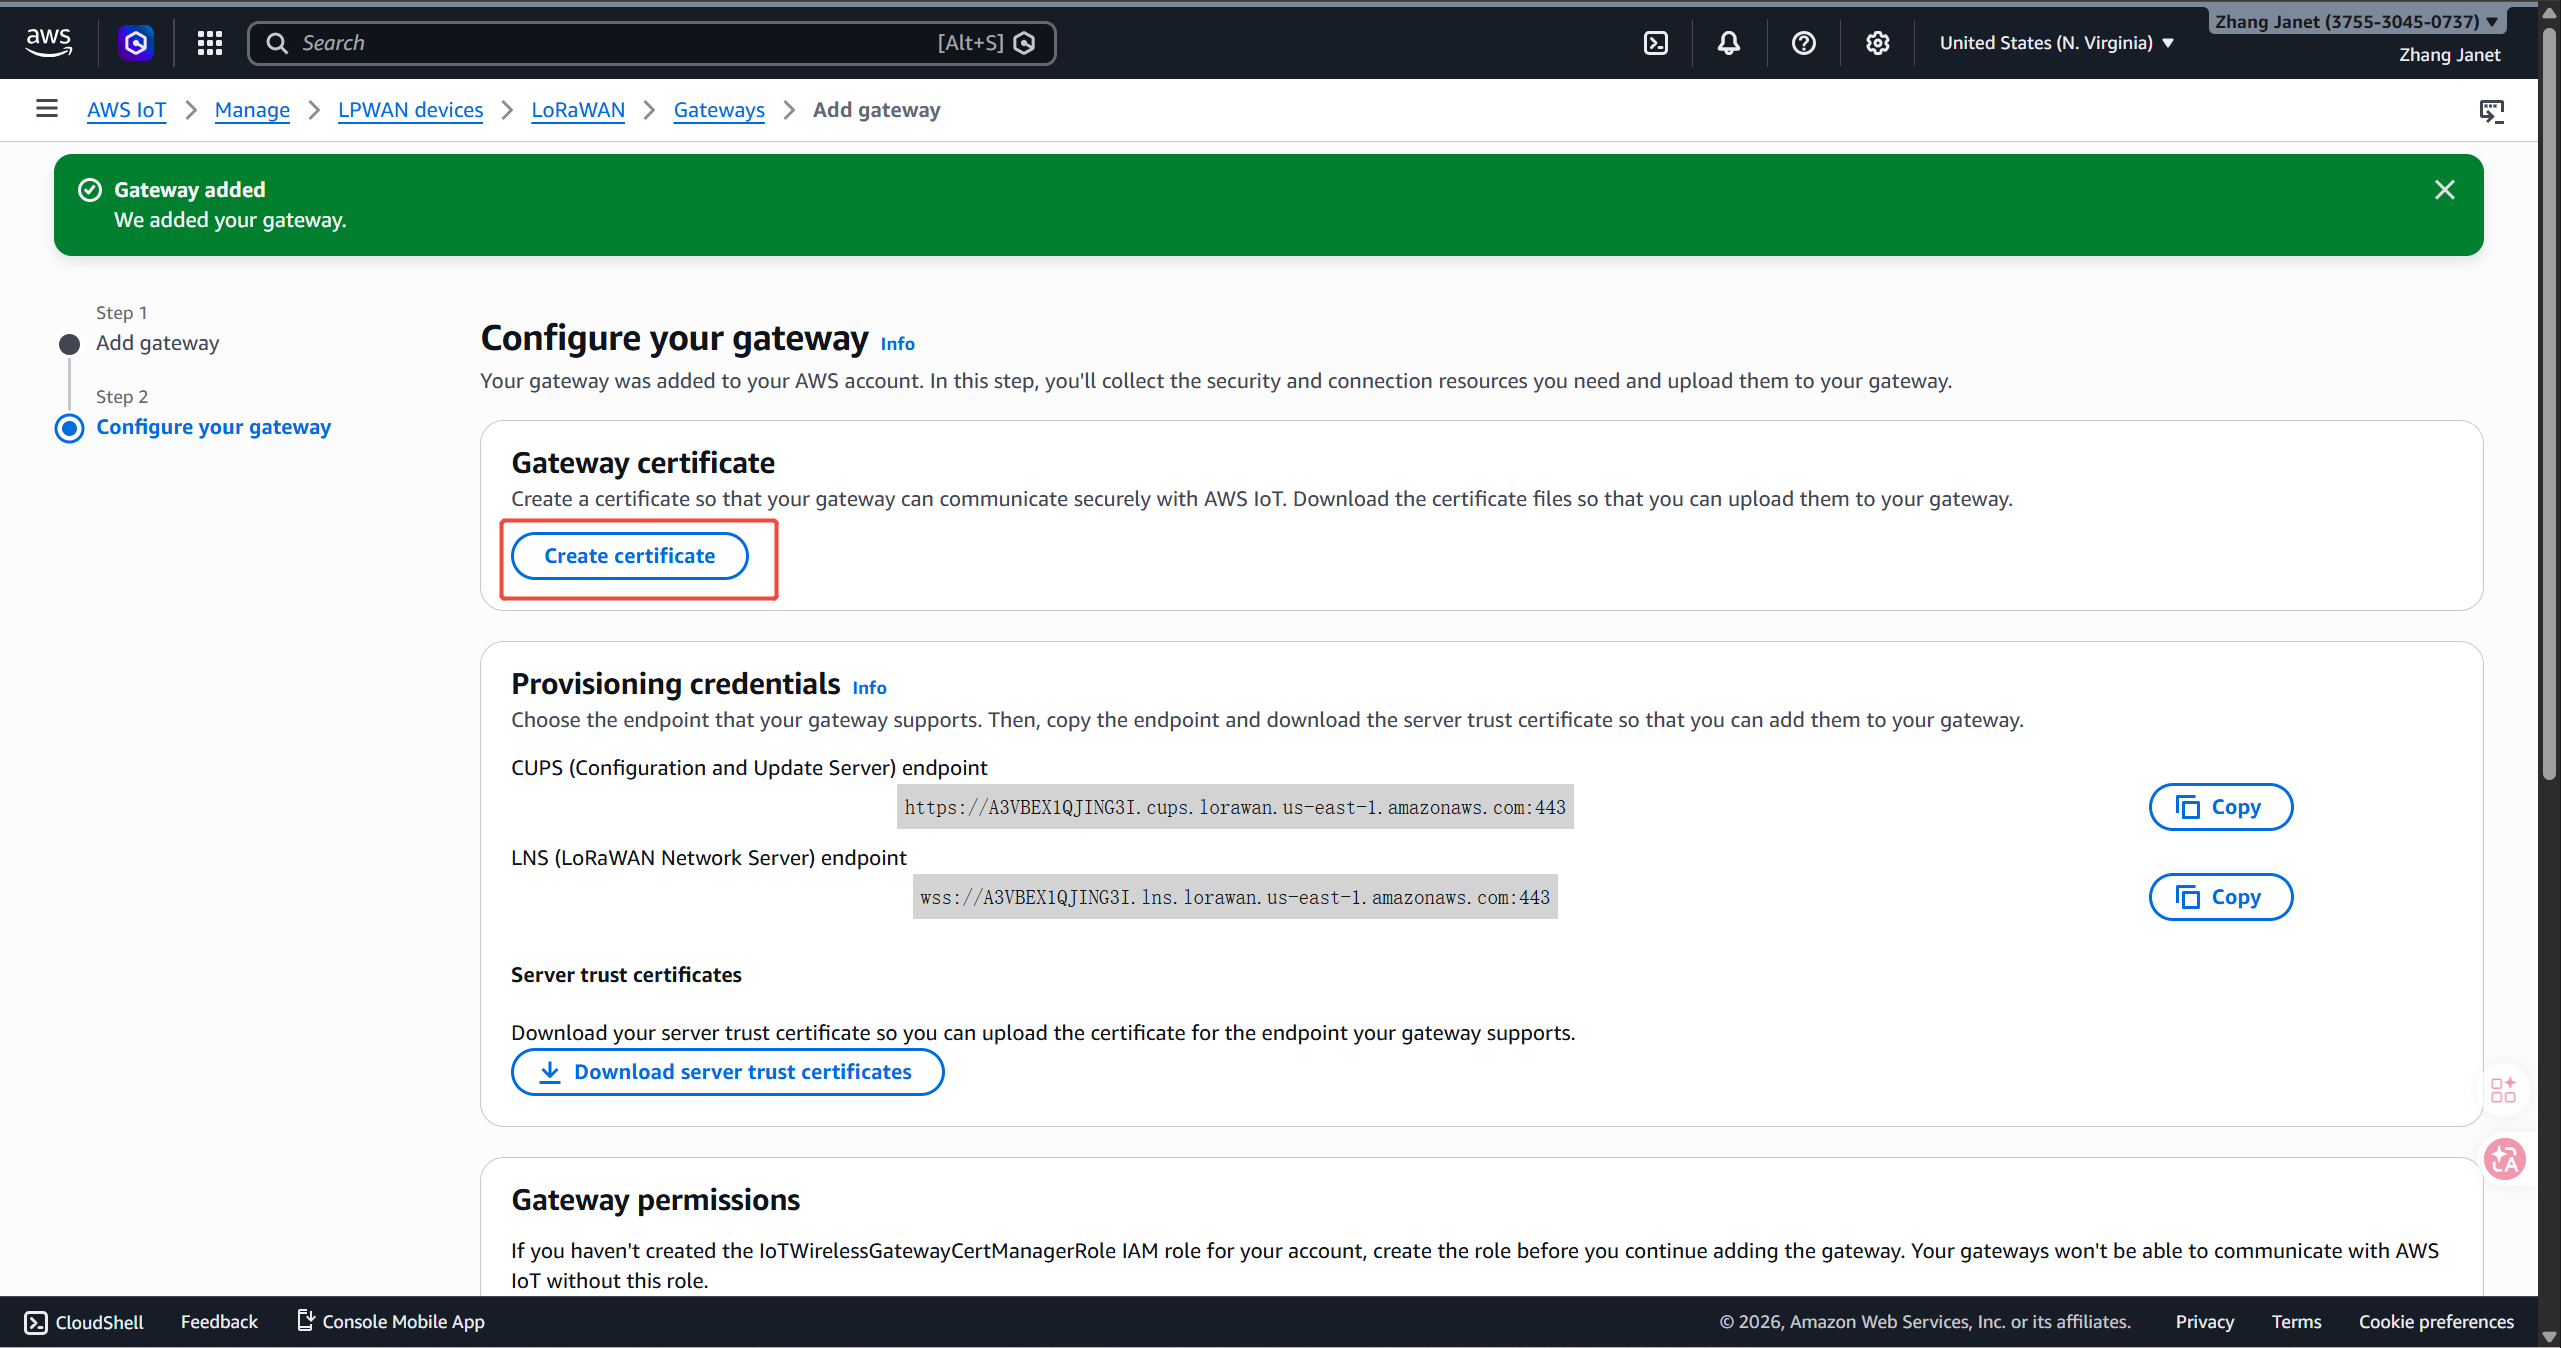Open the AWS services grid menu
2561x1348 pixels.
pos(209,43)
